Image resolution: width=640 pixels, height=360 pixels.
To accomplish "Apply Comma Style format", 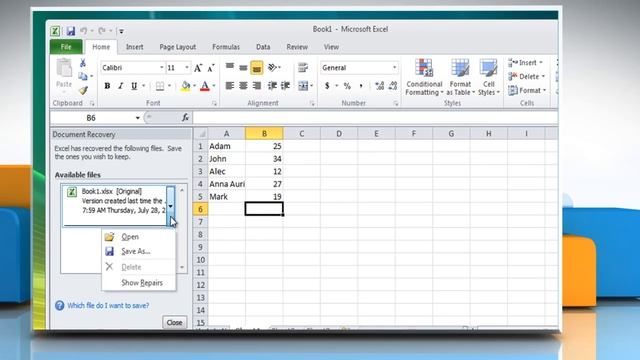I will [x=361, y=86].
